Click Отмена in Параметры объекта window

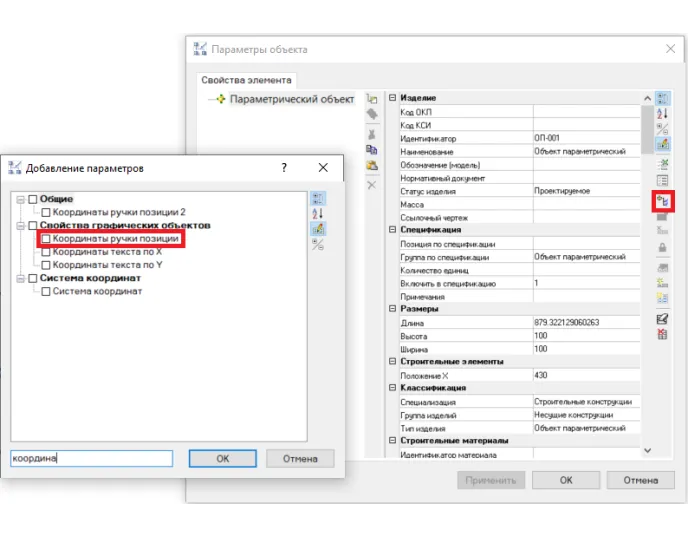641,480
